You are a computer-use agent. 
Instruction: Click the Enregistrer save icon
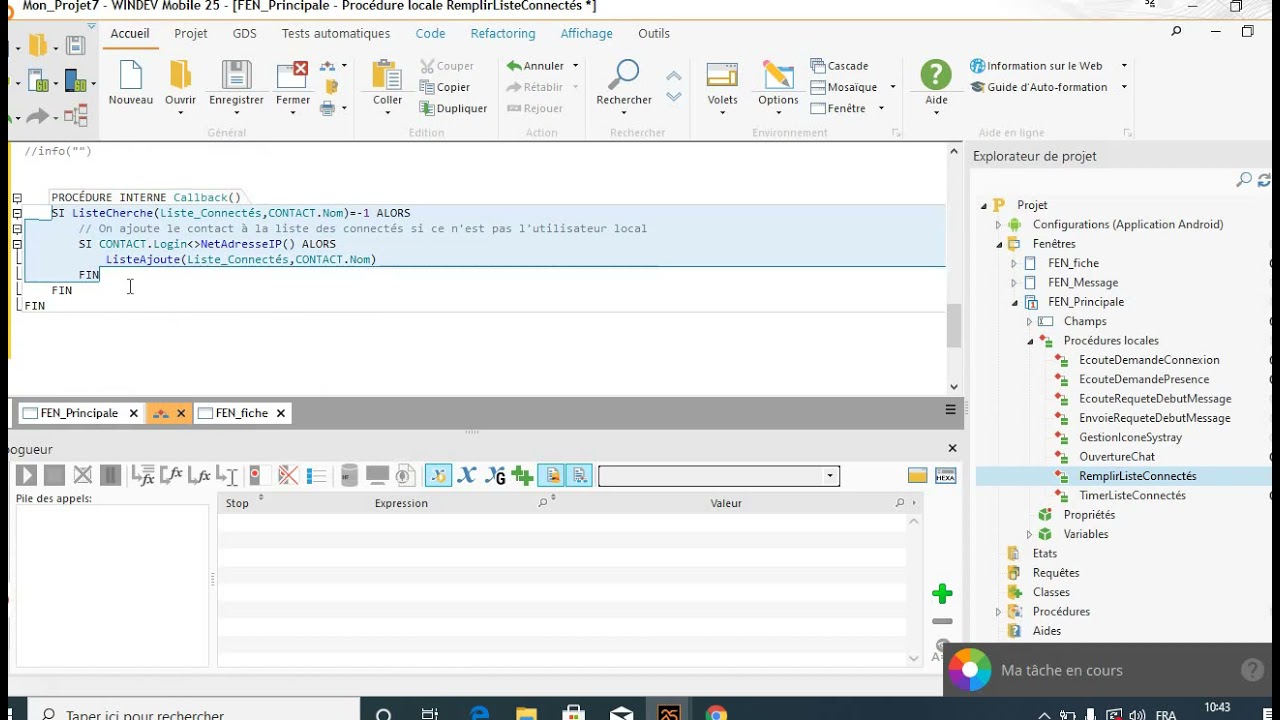[236, 75]
